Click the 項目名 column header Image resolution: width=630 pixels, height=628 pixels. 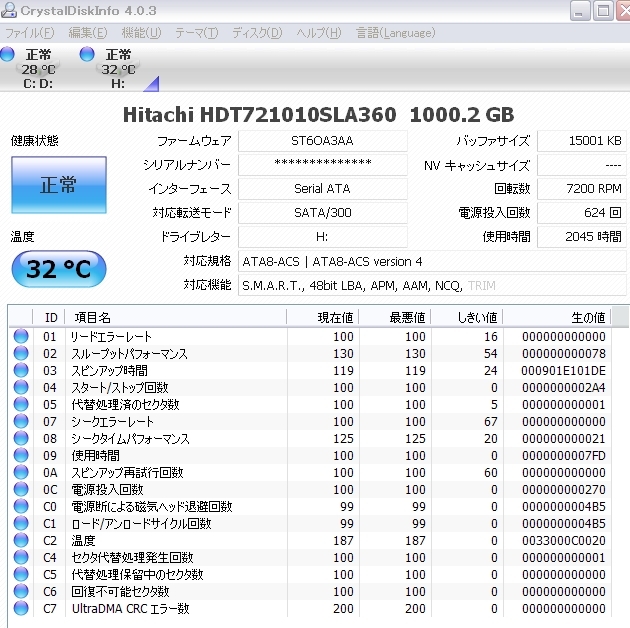pyautogui.click(x=176, y=317)
